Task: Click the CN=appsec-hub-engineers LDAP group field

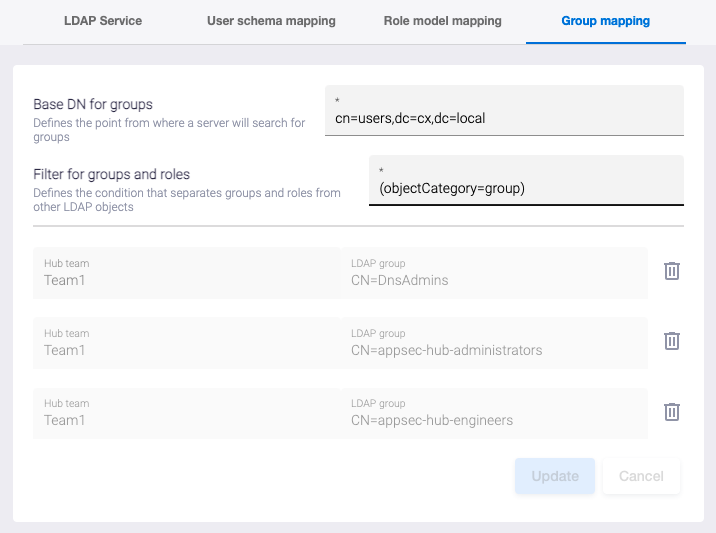Action: tap(494, 413)
